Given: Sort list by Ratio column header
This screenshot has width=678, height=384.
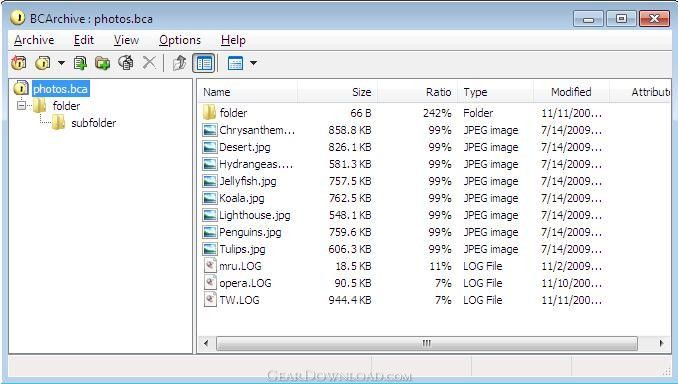Looking at the screenshot, I should click(417, 92).
